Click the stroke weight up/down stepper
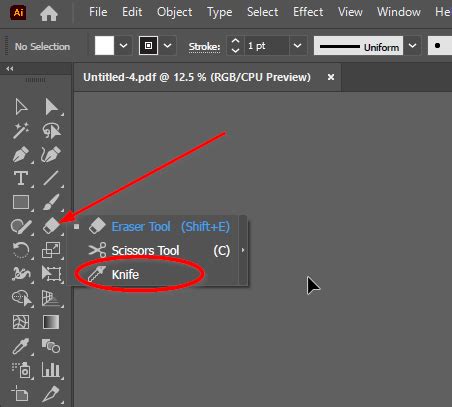Viewport: 452px width, 407px height. coord(235,46)
